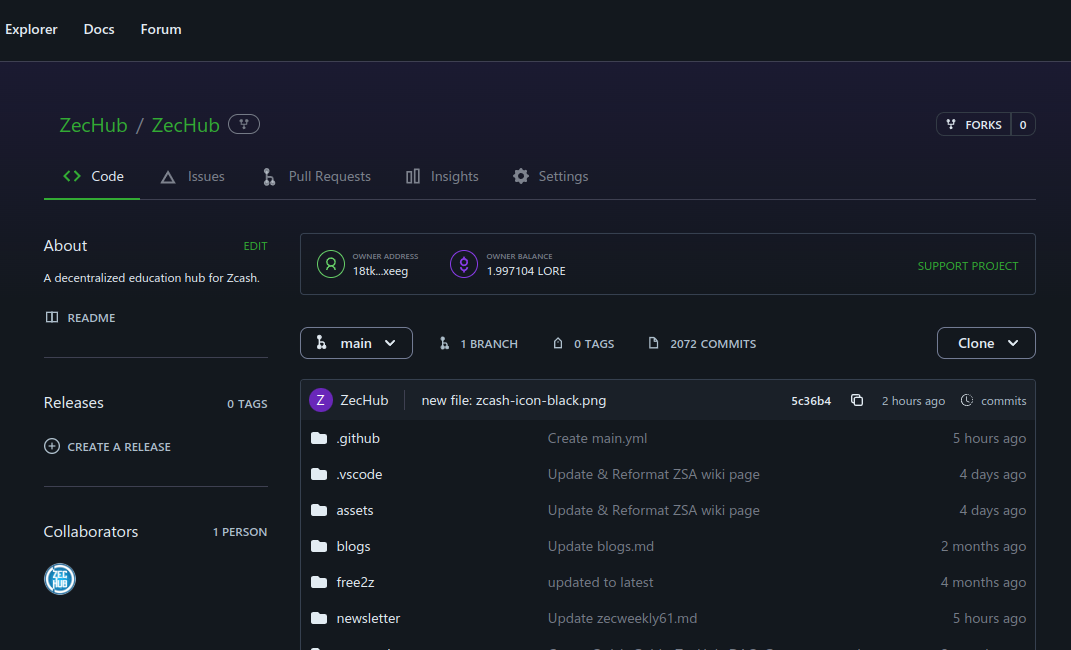Open commit message new file: zcash-icon-black.png
1071x650 pixels.
click(x=514, y=400)
